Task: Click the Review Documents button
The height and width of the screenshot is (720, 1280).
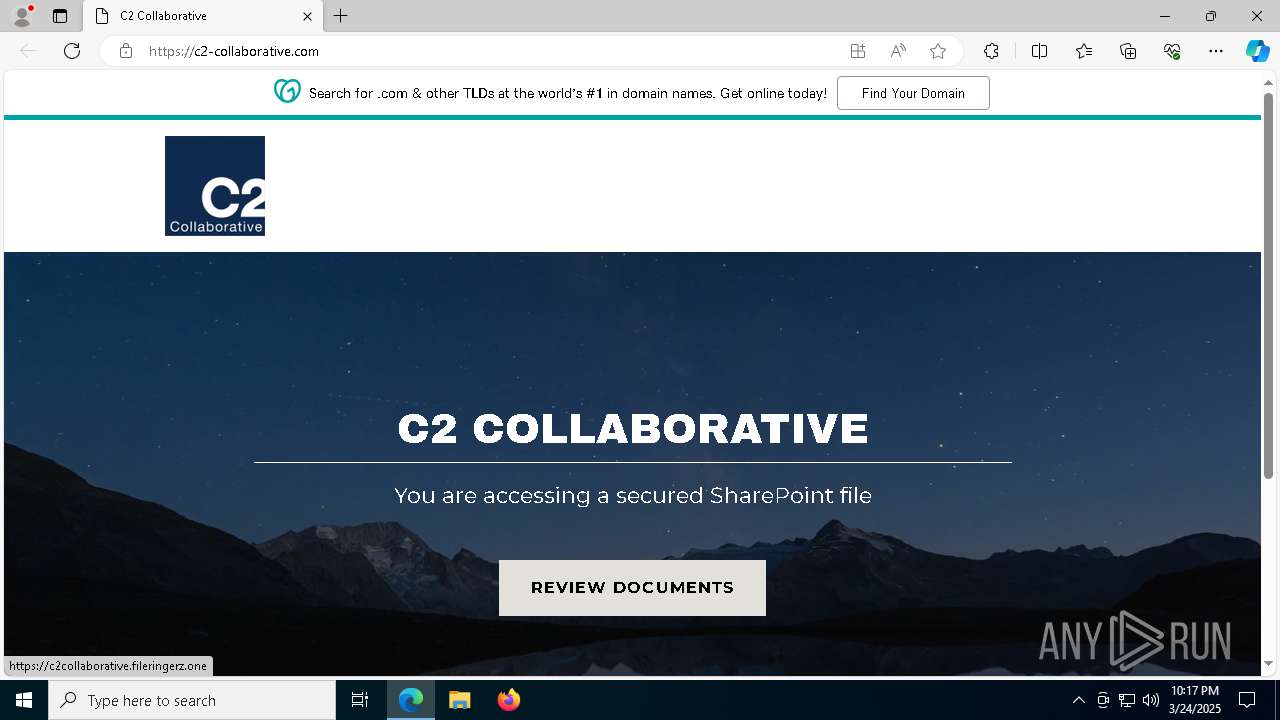Action: click(632, 588)
